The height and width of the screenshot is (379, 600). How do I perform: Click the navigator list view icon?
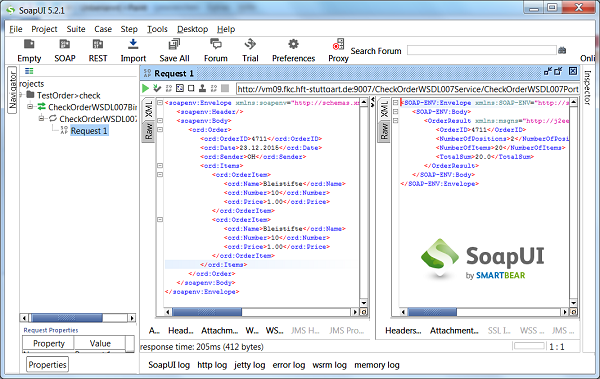tap(29, 71)
